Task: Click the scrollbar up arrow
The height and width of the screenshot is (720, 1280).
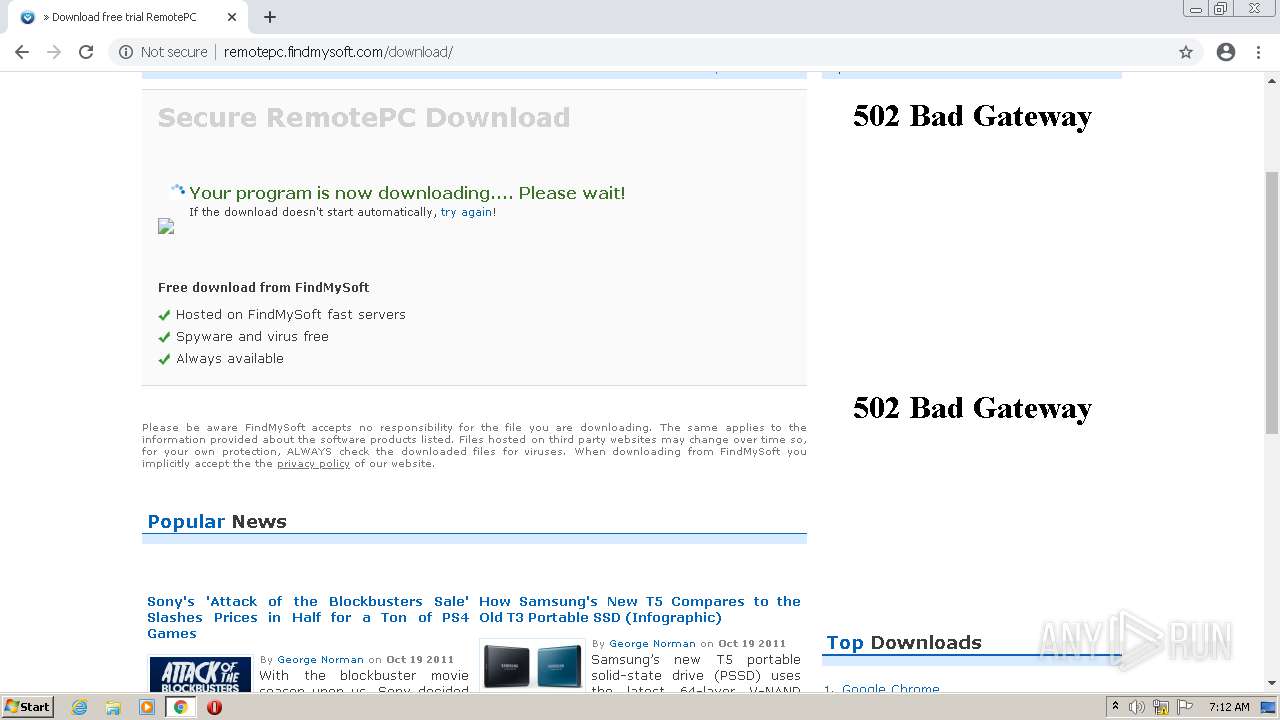Action: click(1272, 79)
